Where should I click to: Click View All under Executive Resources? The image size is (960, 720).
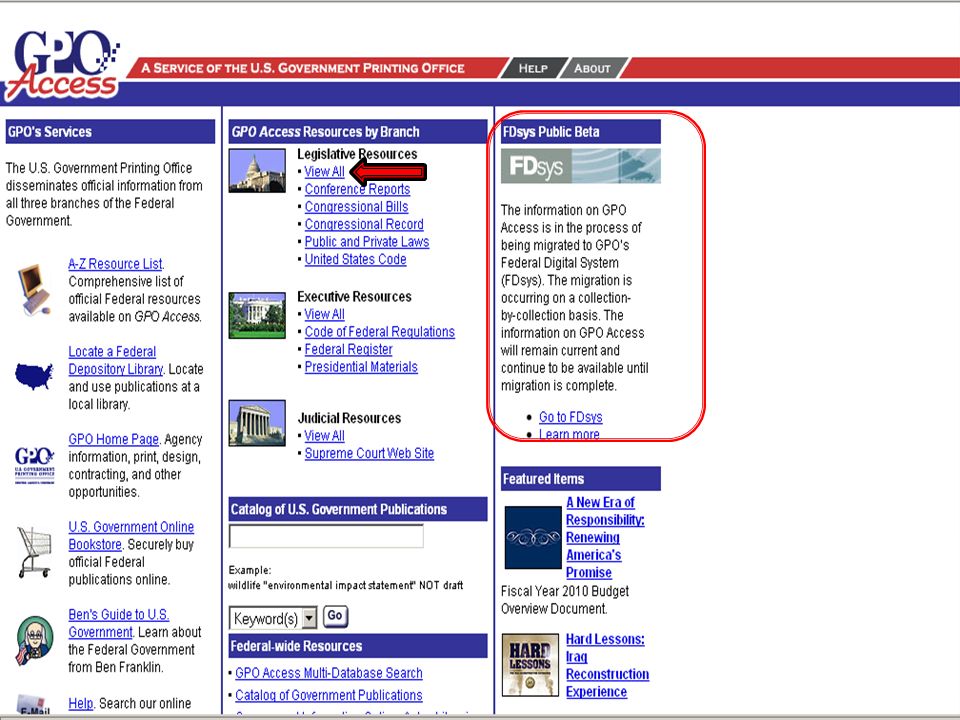click(x=324, y=315)
